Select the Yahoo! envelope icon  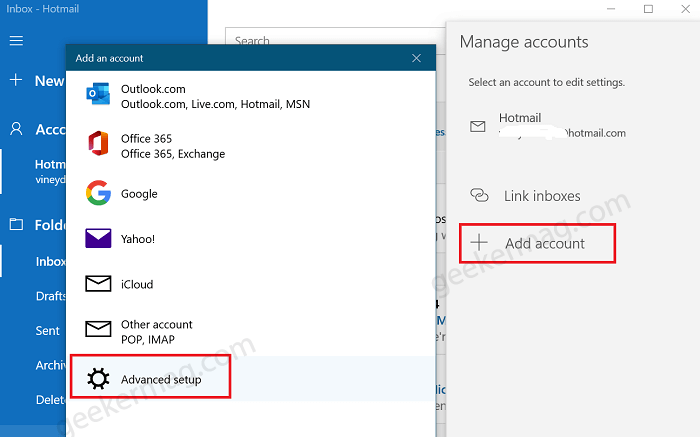point(98,238)
